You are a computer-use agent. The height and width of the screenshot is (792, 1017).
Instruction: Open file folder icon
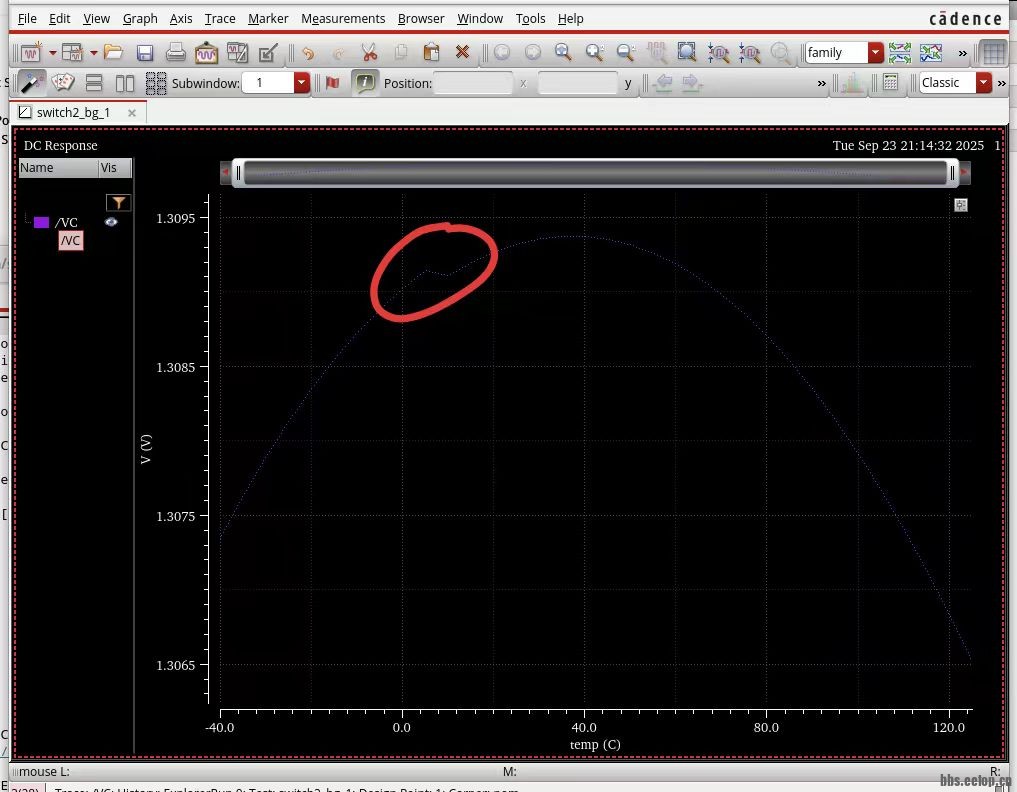(x=114, y=53)
